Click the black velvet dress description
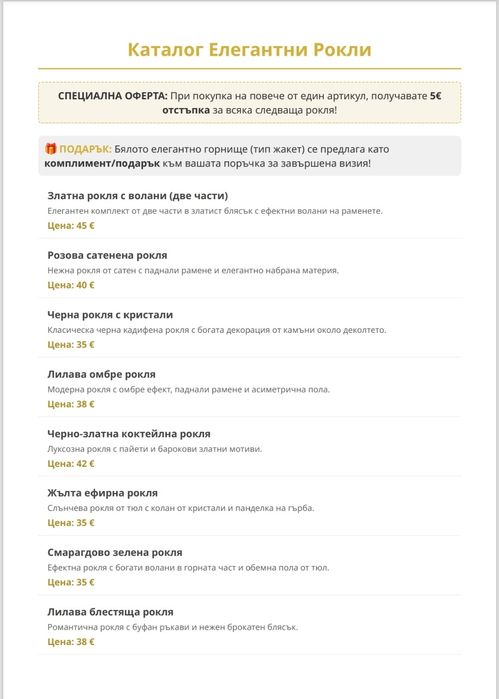 pos(217,330)
